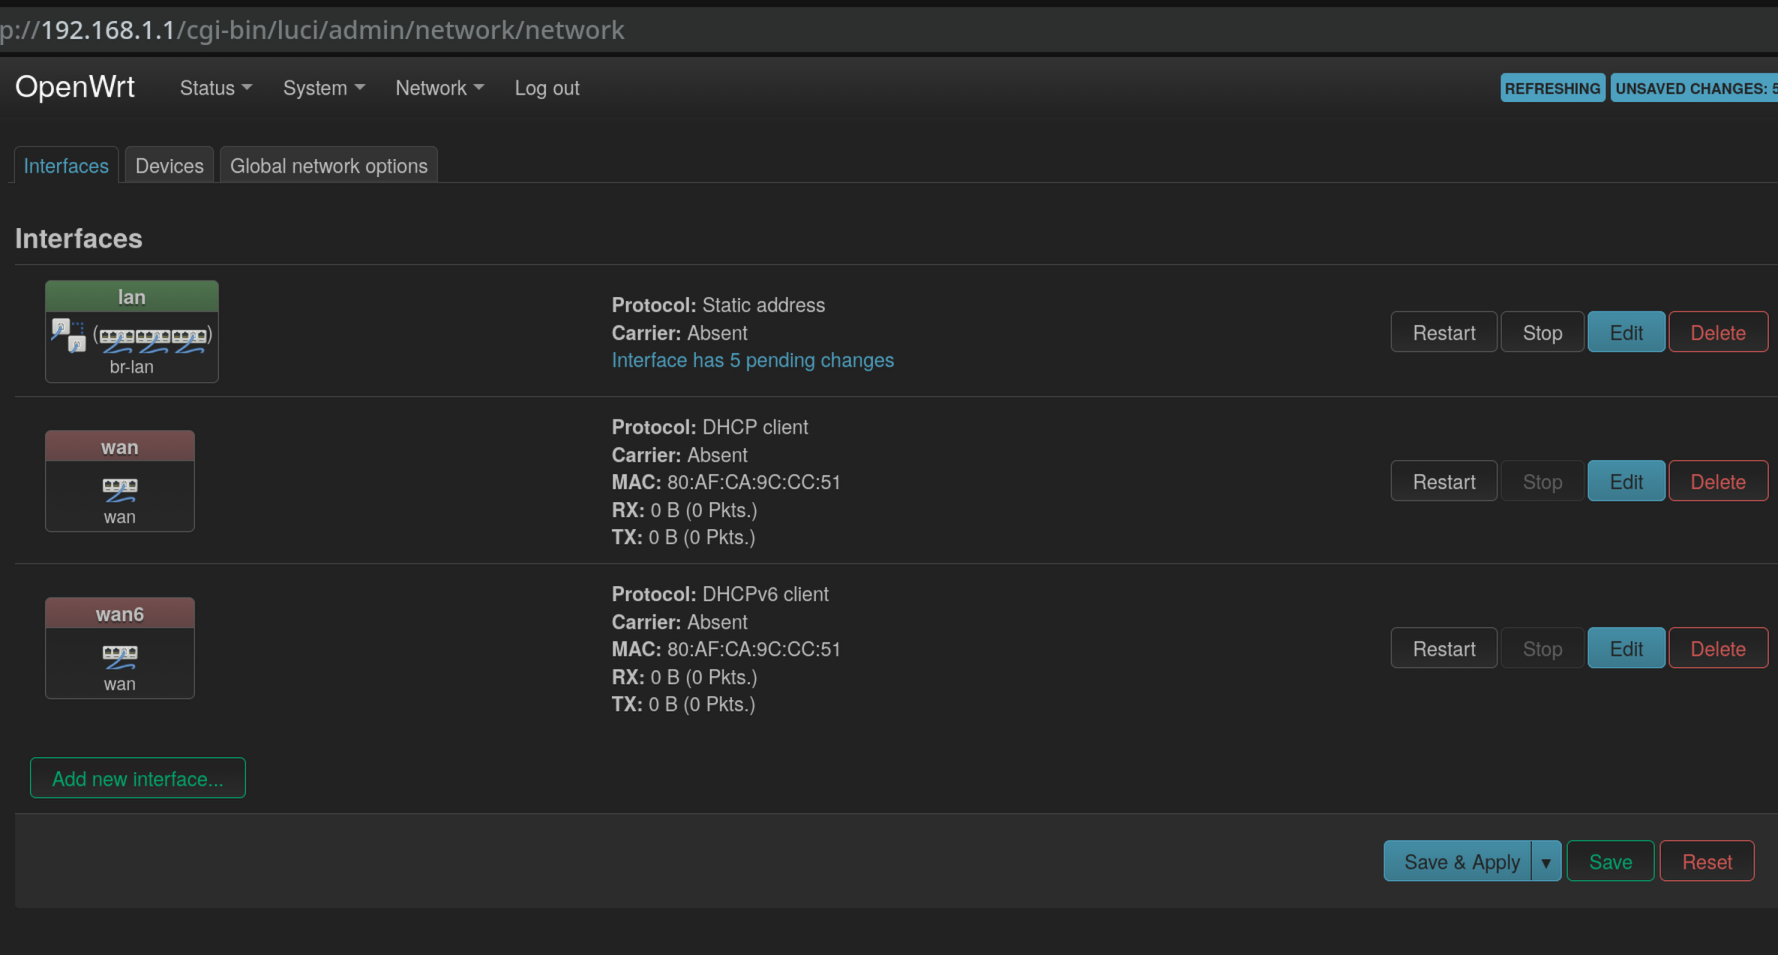Click the wan interface RX statistics line
1778x955 pixels.
(x=685, y=510)
